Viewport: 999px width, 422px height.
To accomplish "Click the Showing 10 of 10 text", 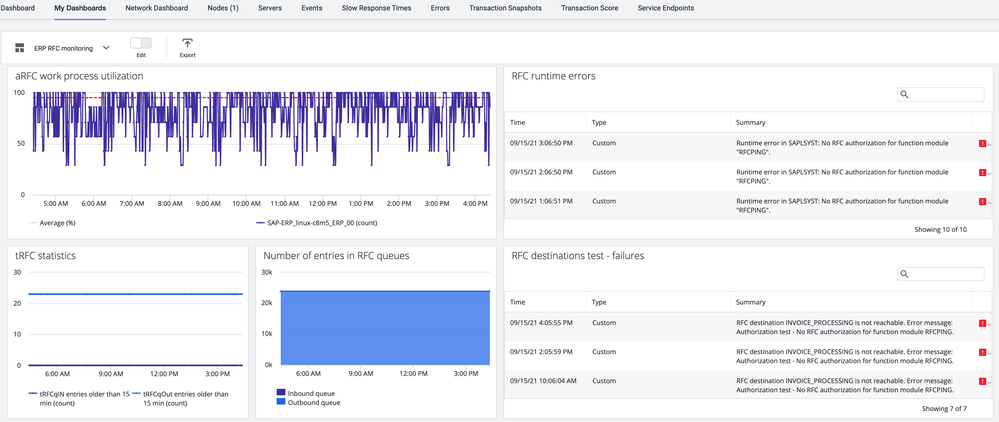I will click(x=940, y=229).
